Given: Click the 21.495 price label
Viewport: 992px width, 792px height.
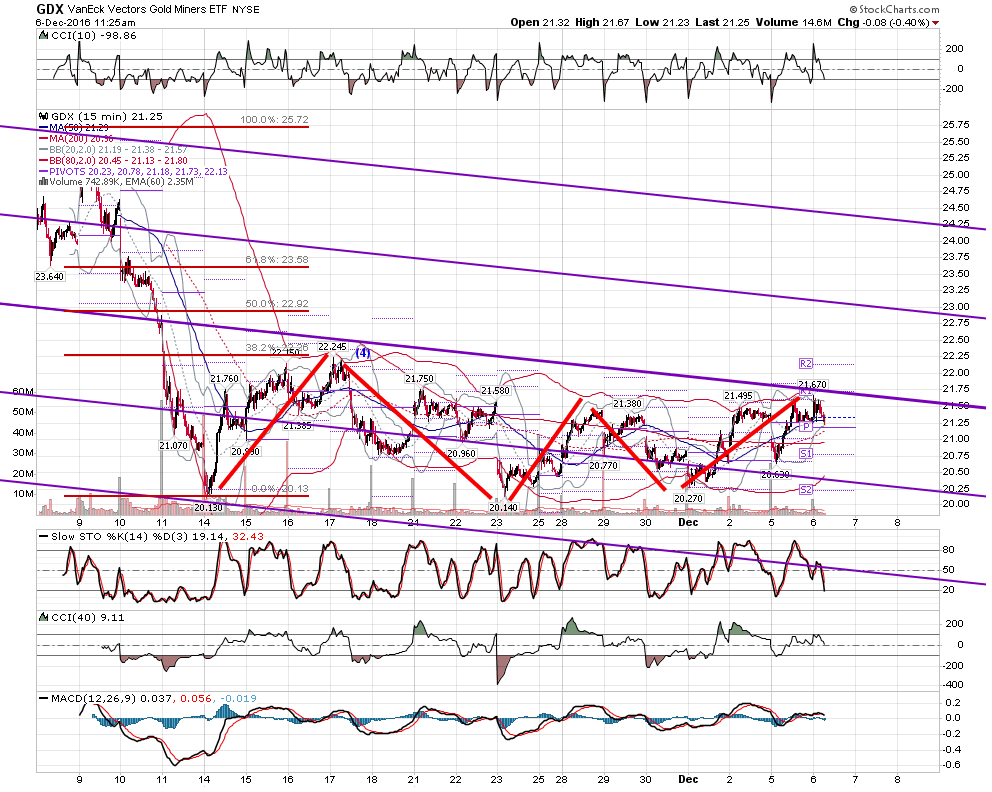Looking at the screenshot, I should coord(739,396).
